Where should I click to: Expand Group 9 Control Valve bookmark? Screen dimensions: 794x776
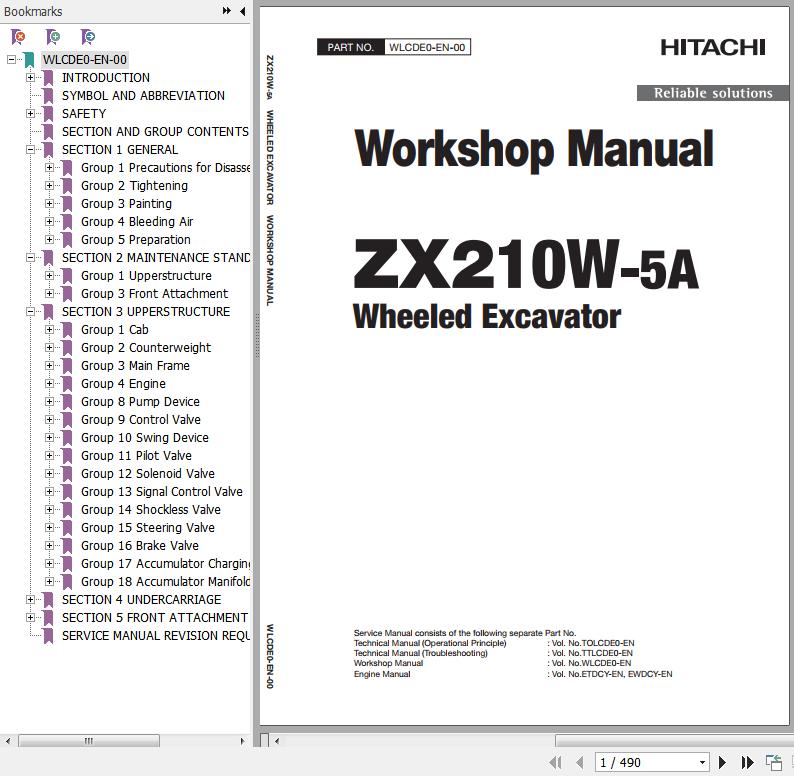pyautogui.click(x=49, y=419)
